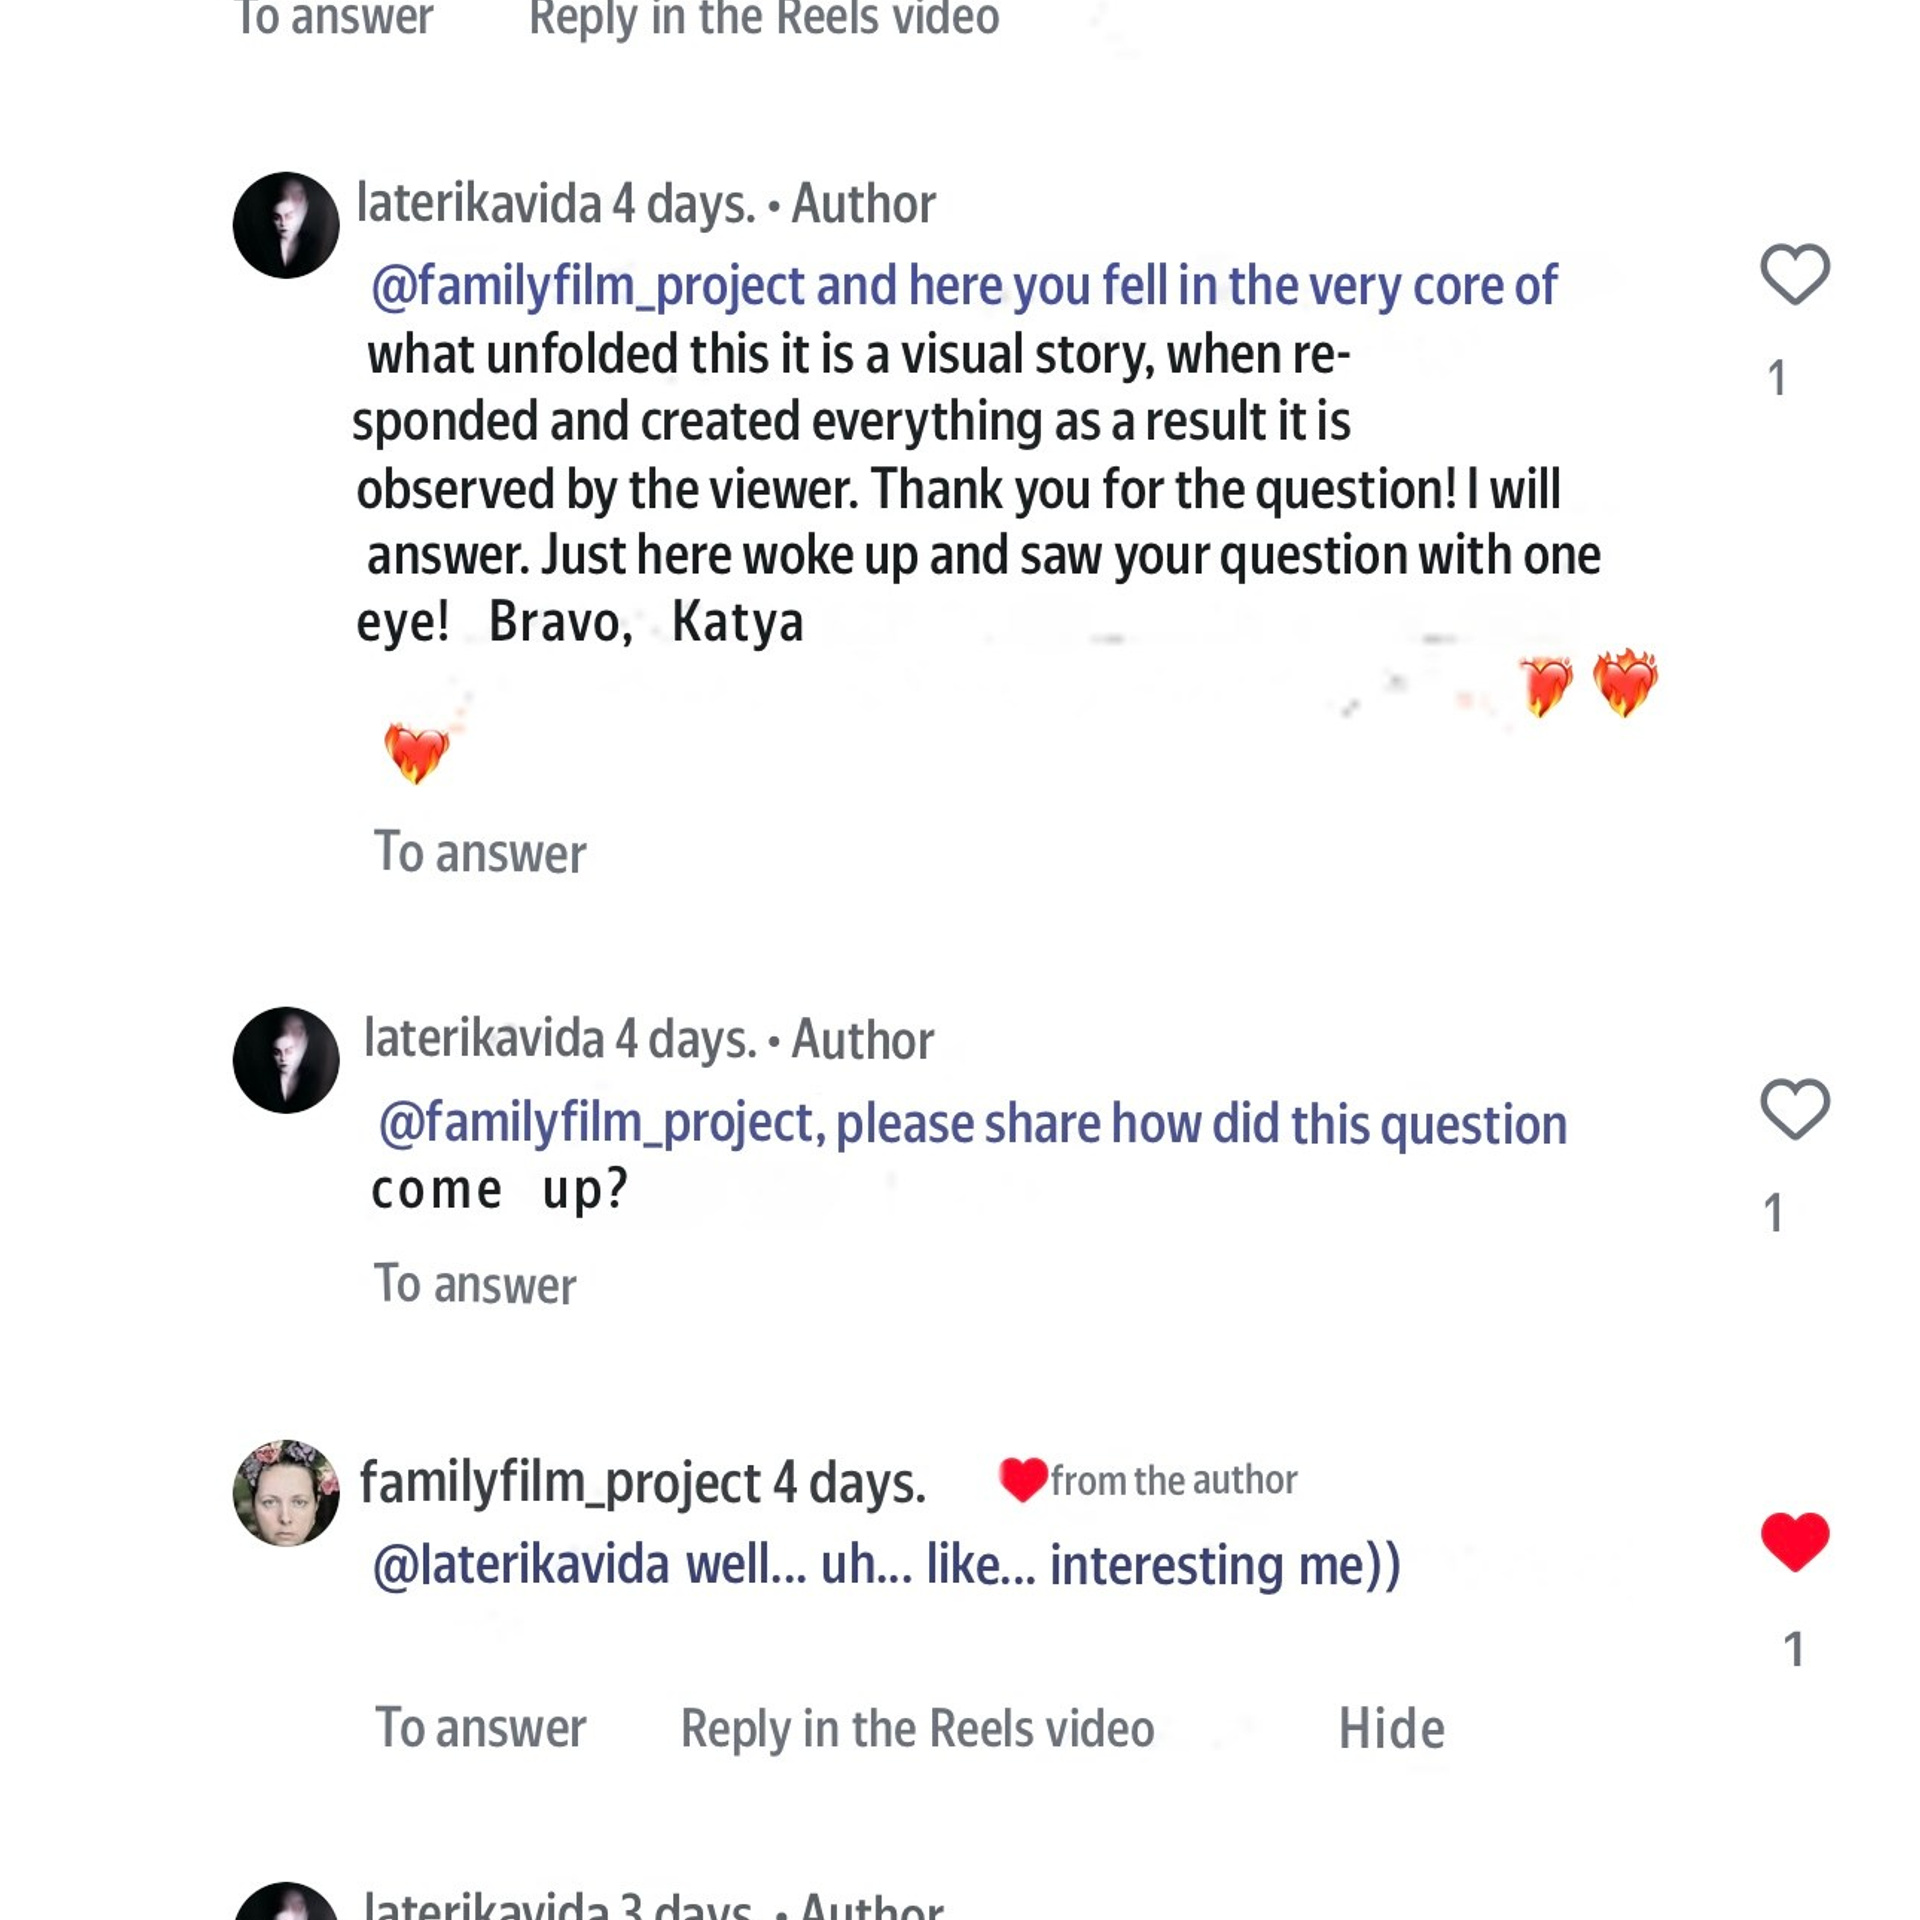
Task: Reply in the Reels video to familyfilm_project
Action: (x=917, y=1728)
